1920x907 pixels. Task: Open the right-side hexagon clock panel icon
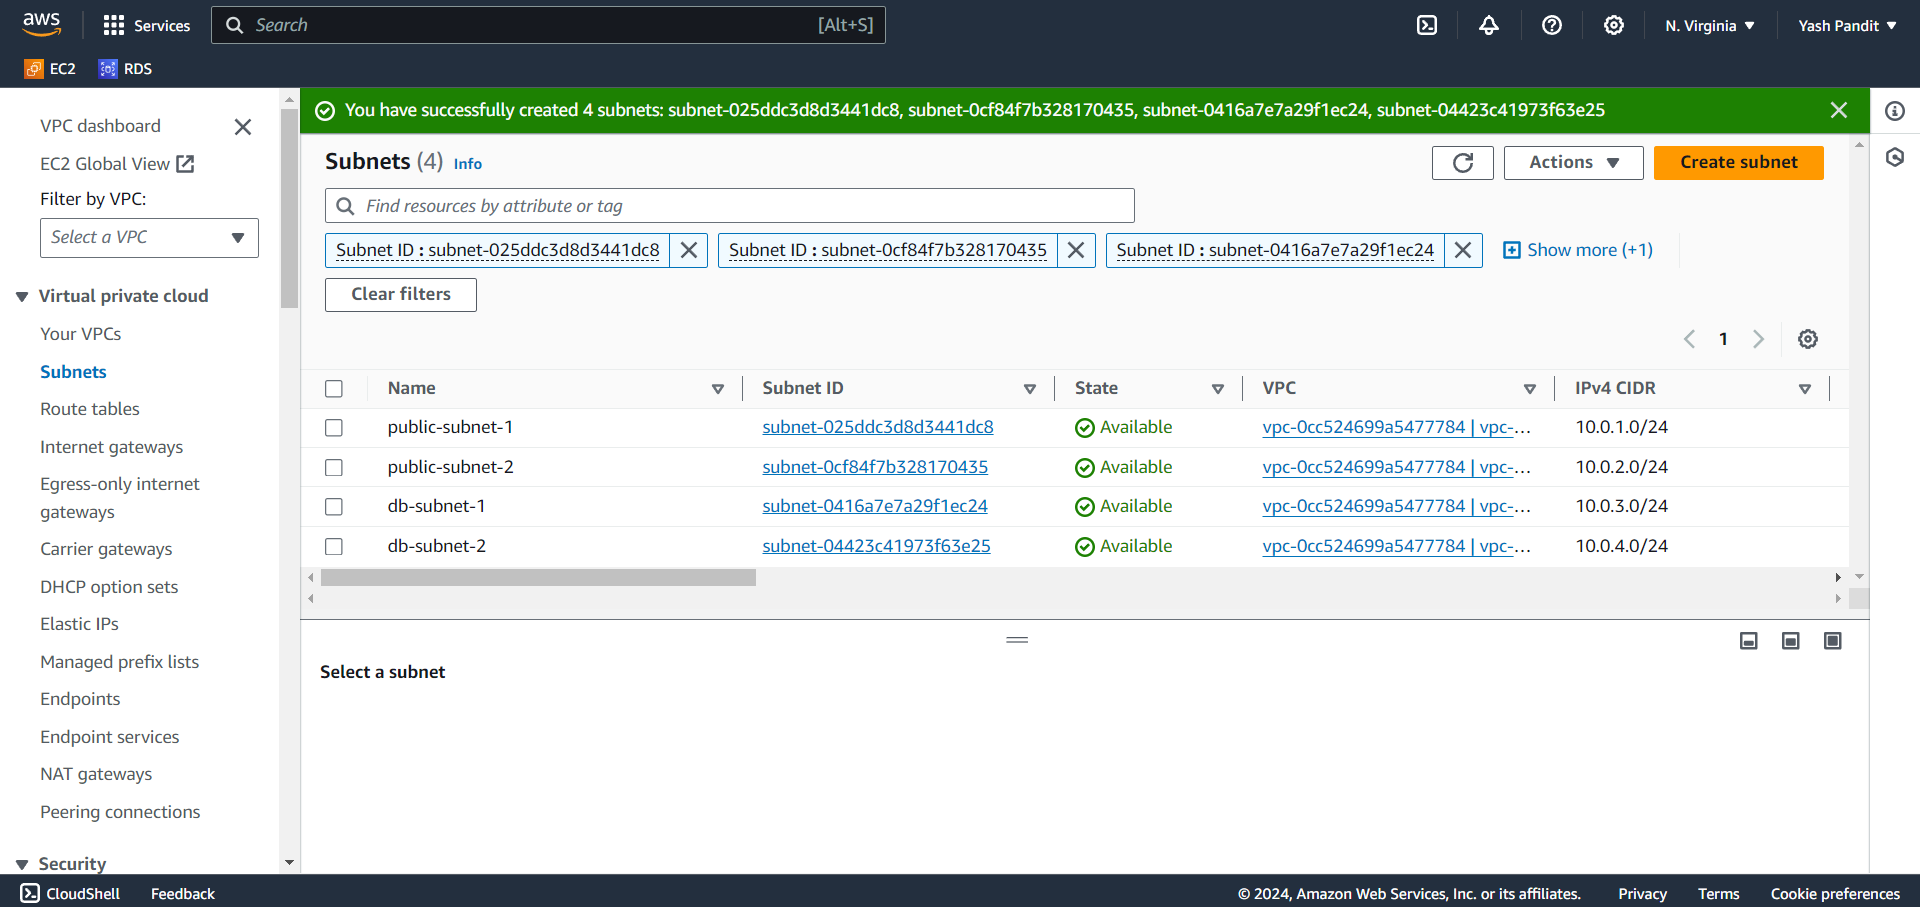(1895, 157)
